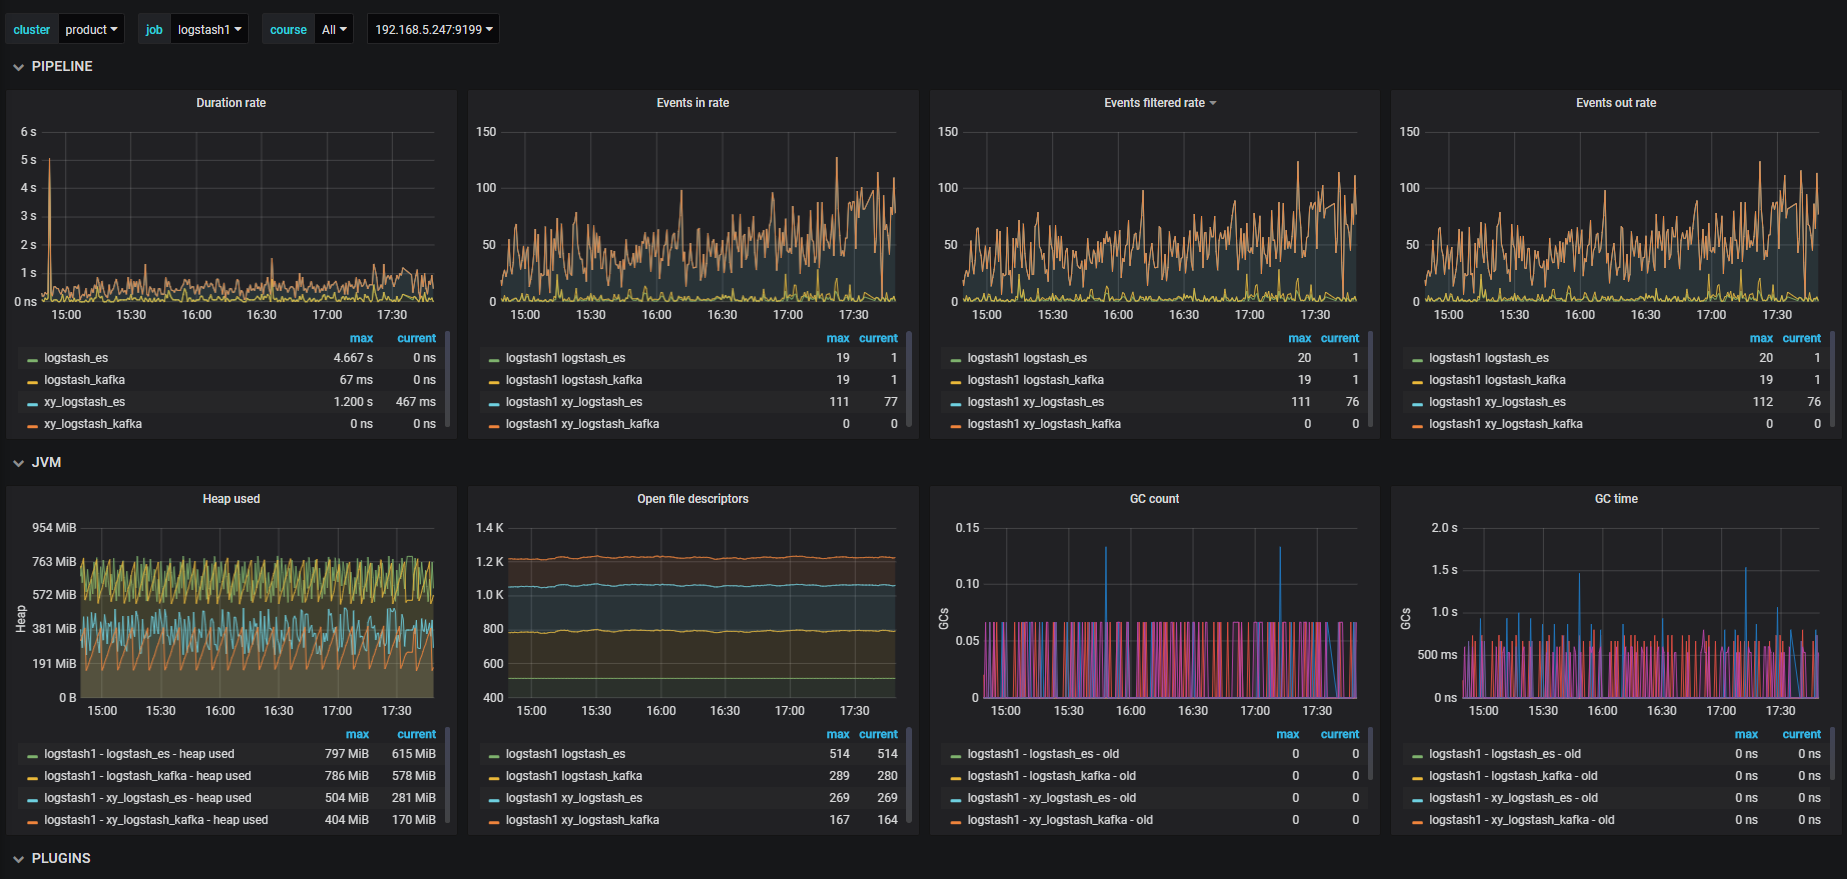
Task: Click logstash_es - old swatch in GC time legend
Action: click(1418, 755)
